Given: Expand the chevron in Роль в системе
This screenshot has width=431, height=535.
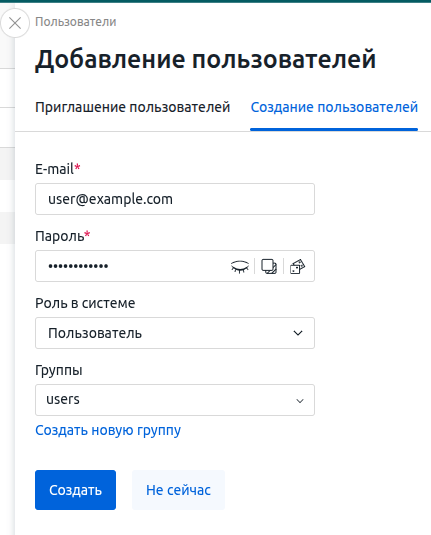Looking at the screenshot, I should click(x=298, y=333).
